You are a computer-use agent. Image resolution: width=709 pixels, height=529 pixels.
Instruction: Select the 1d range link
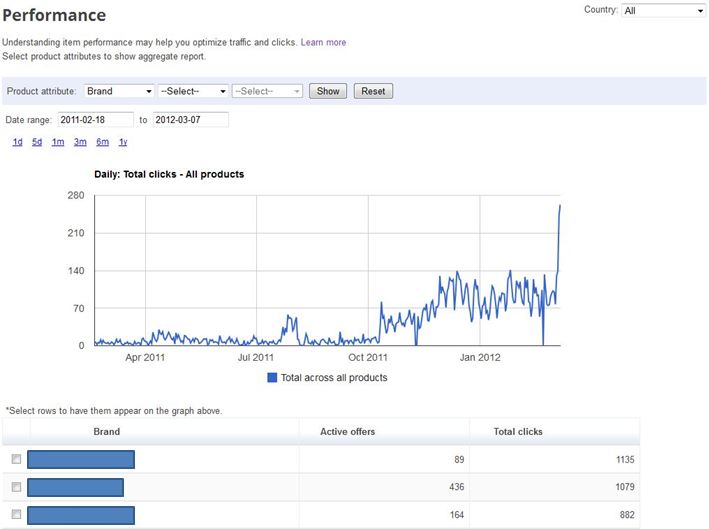point(18,142)
